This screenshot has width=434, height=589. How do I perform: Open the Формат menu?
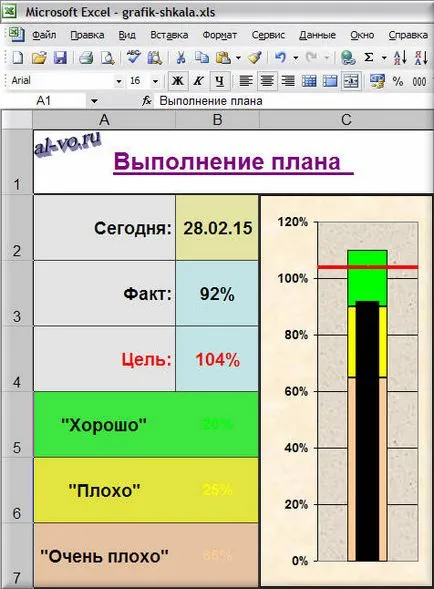point(220,35)
